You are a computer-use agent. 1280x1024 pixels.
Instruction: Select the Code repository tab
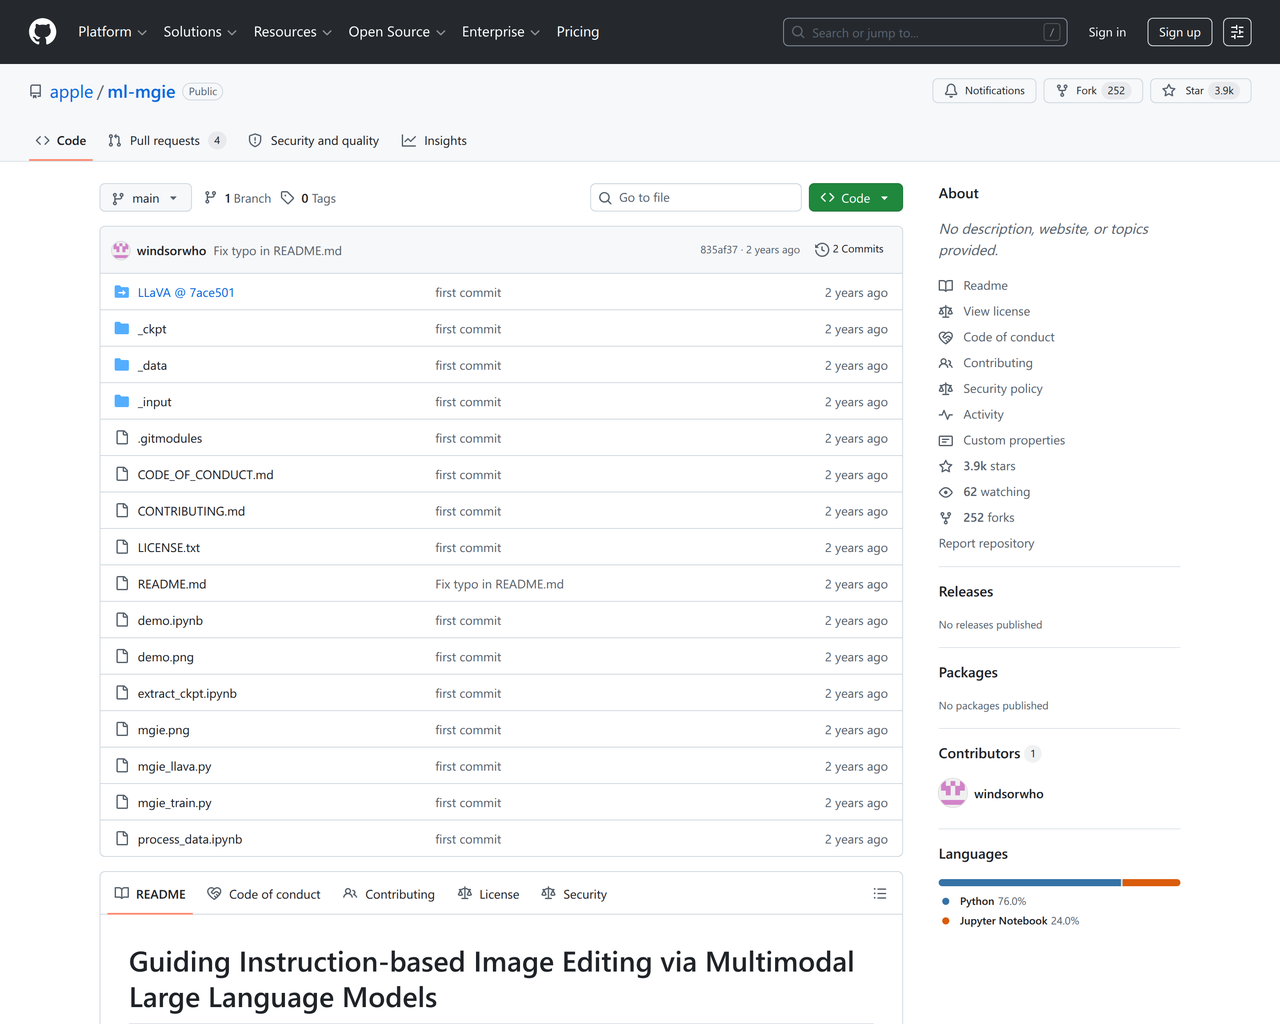(x=61, y=141)
